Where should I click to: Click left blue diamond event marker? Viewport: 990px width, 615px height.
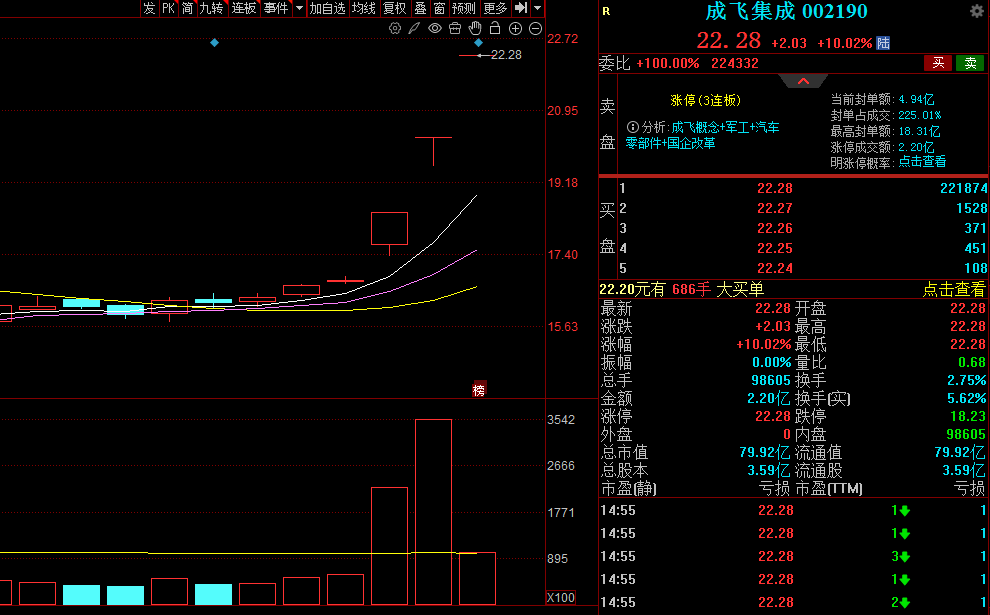point(215,42)
